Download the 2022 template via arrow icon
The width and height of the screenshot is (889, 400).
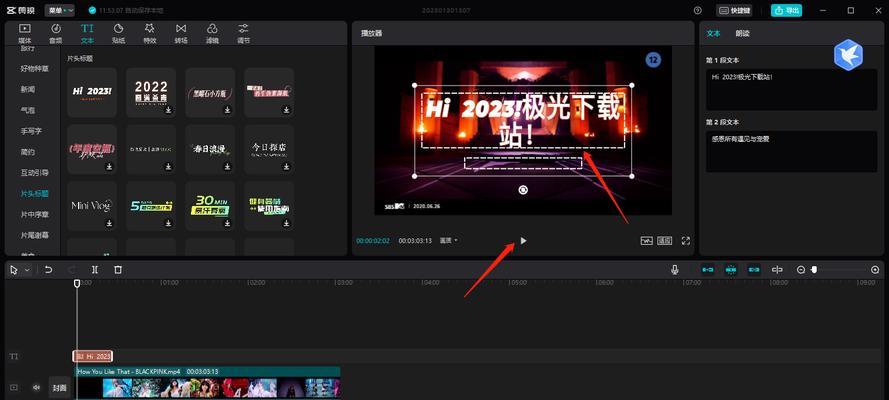(168, 110)
